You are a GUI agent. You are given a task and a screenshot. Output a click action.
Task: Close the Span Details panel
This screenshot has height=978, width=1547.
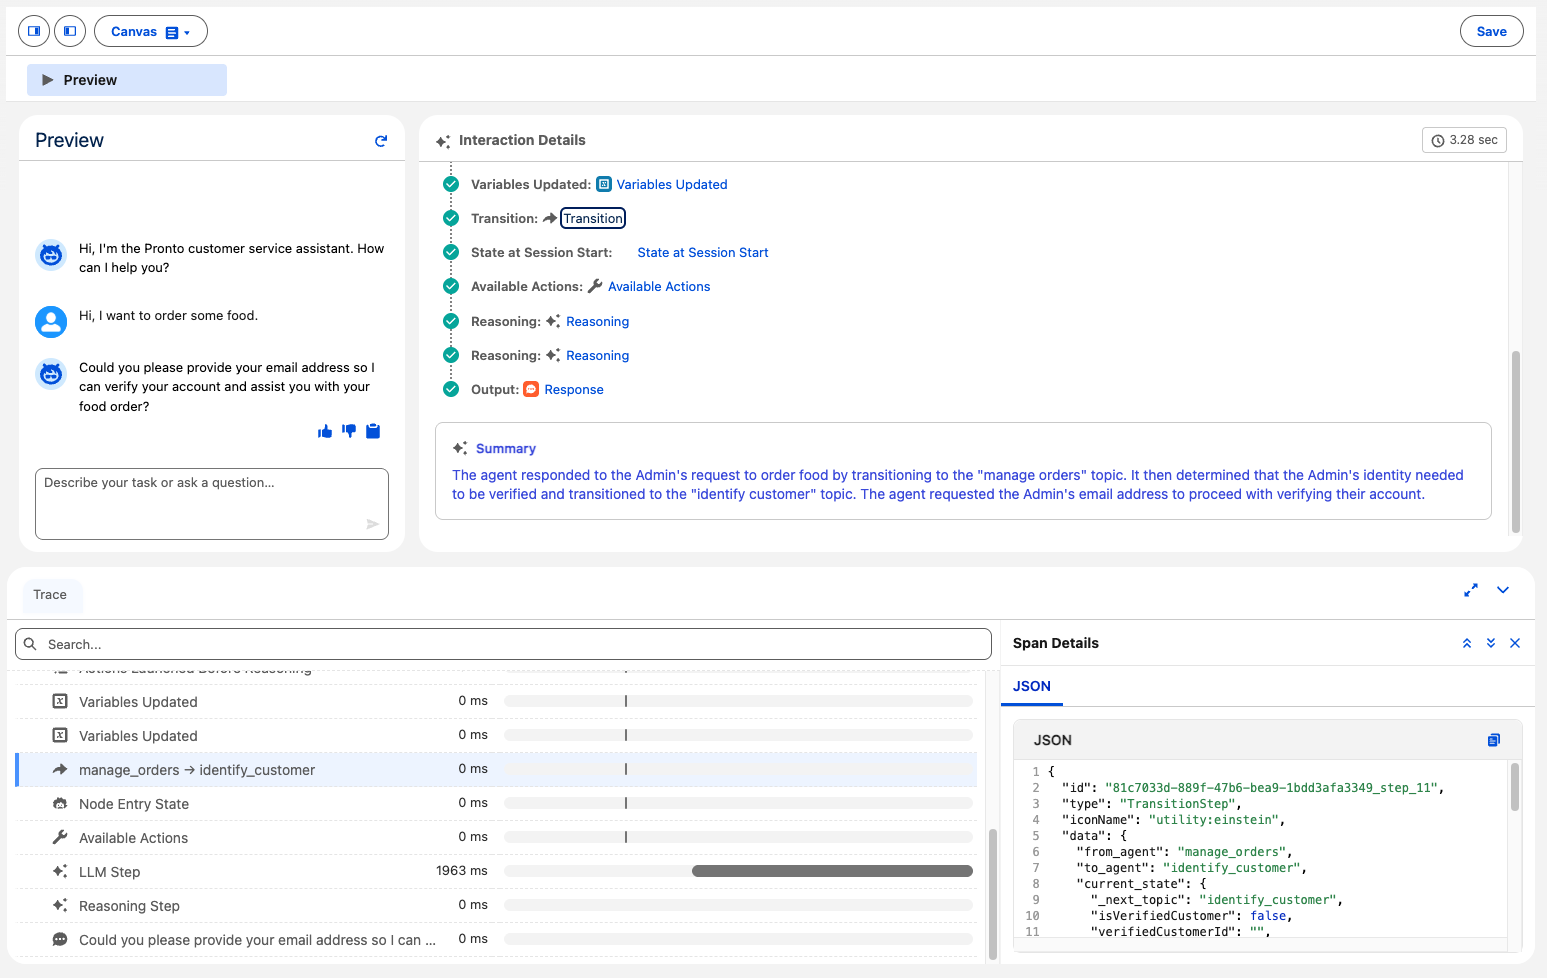(x=1515, y=643)
